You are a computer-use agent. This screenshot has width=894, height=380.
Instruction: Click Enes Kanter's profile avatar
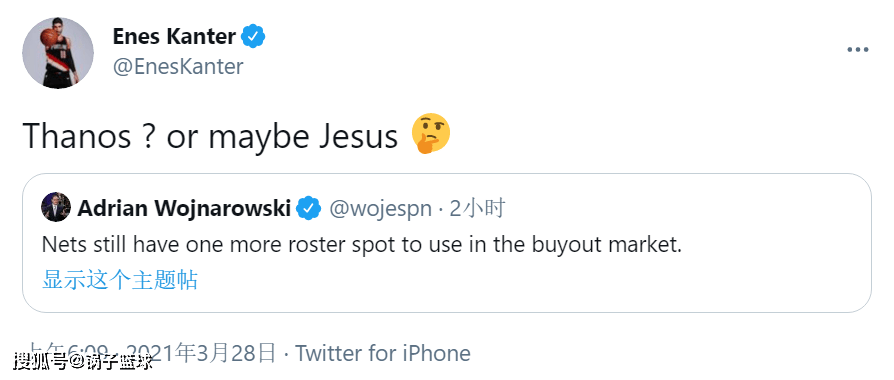coord(58,52)
